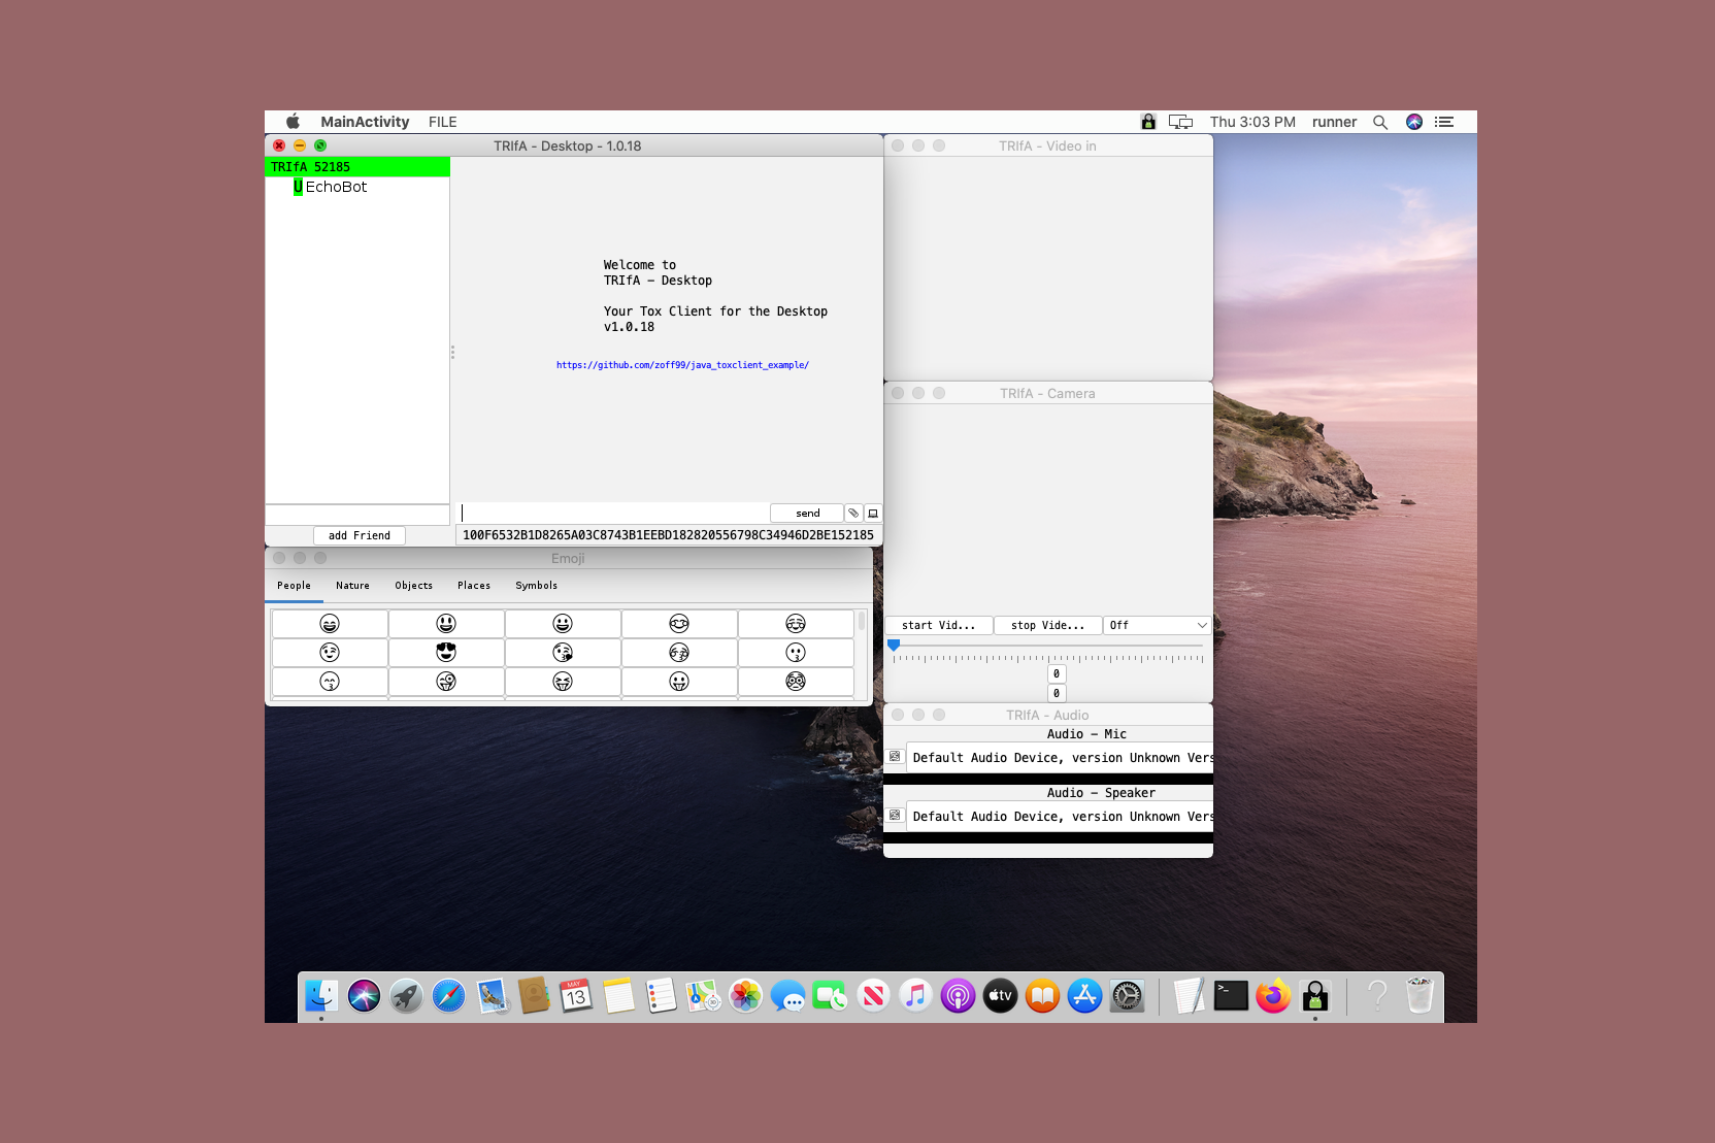1715x1143 pixels.
Task: Click the add Friend button
Action: coord(359,536)
